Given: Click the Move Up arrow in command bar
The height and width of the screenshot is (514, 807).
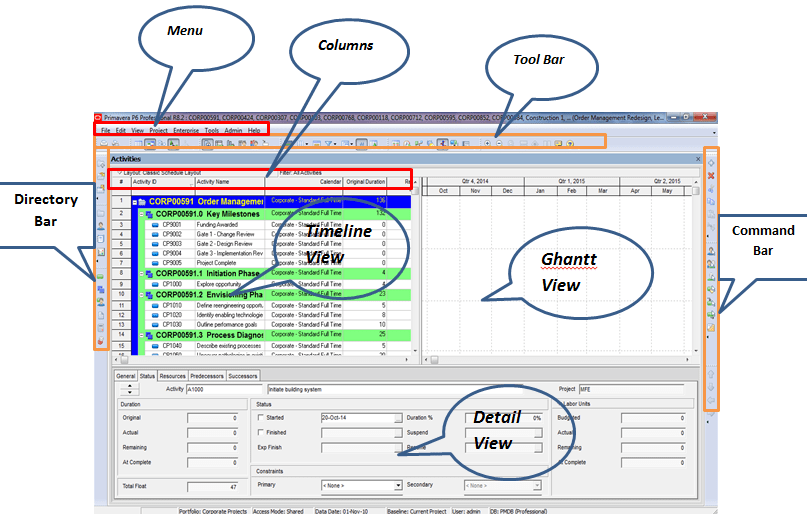Looking at the screenshot, I should (x=711, y=374).
